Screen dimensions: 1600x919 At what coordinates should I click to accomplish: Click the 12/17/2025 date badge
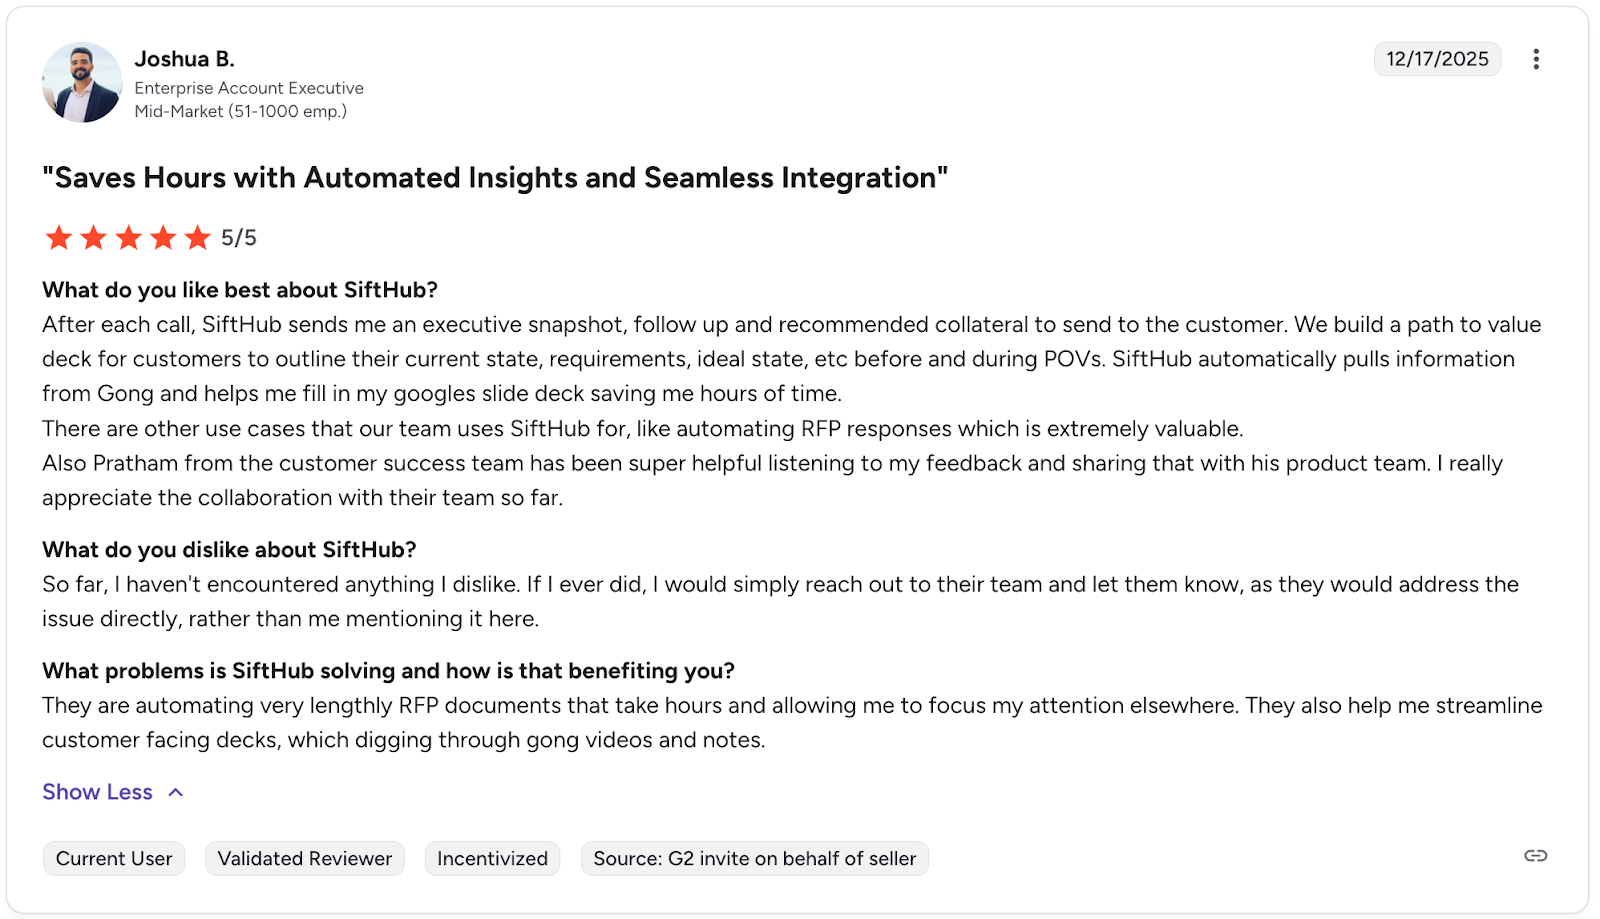click(x=1437, y=59)
